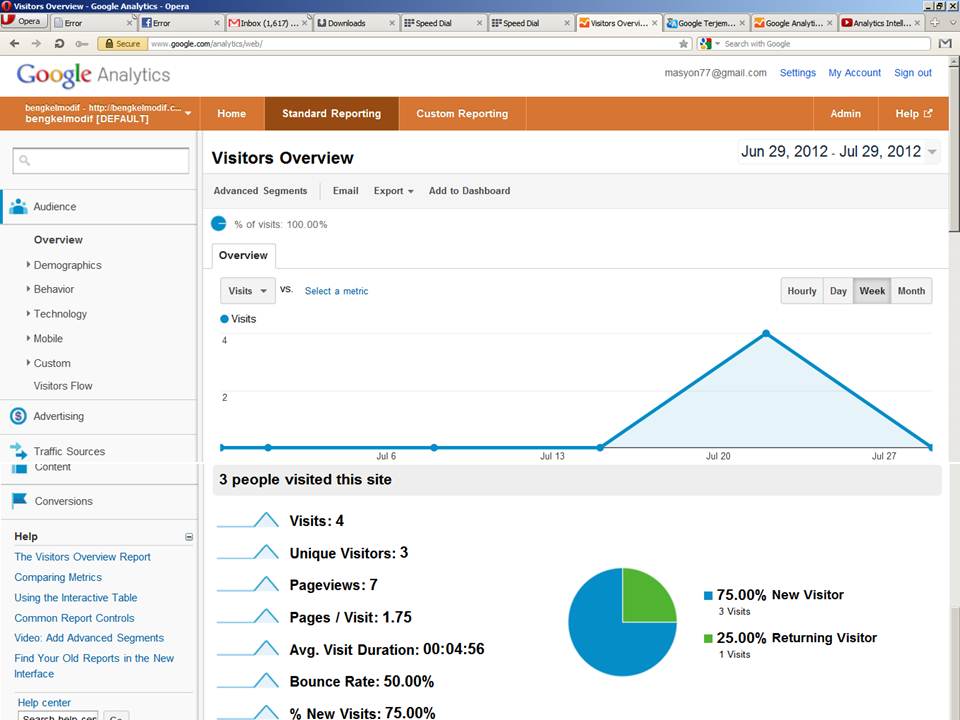Select the Week graph interval
The height and width of the screenshot is (720, 960).
tap(872, 291)
